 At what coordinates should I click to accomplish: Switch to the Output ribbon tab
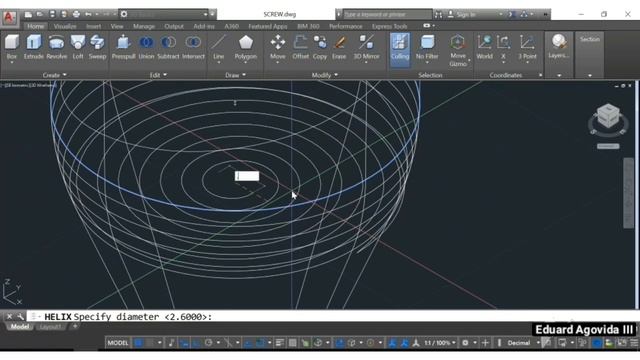(x=174, y=26)
